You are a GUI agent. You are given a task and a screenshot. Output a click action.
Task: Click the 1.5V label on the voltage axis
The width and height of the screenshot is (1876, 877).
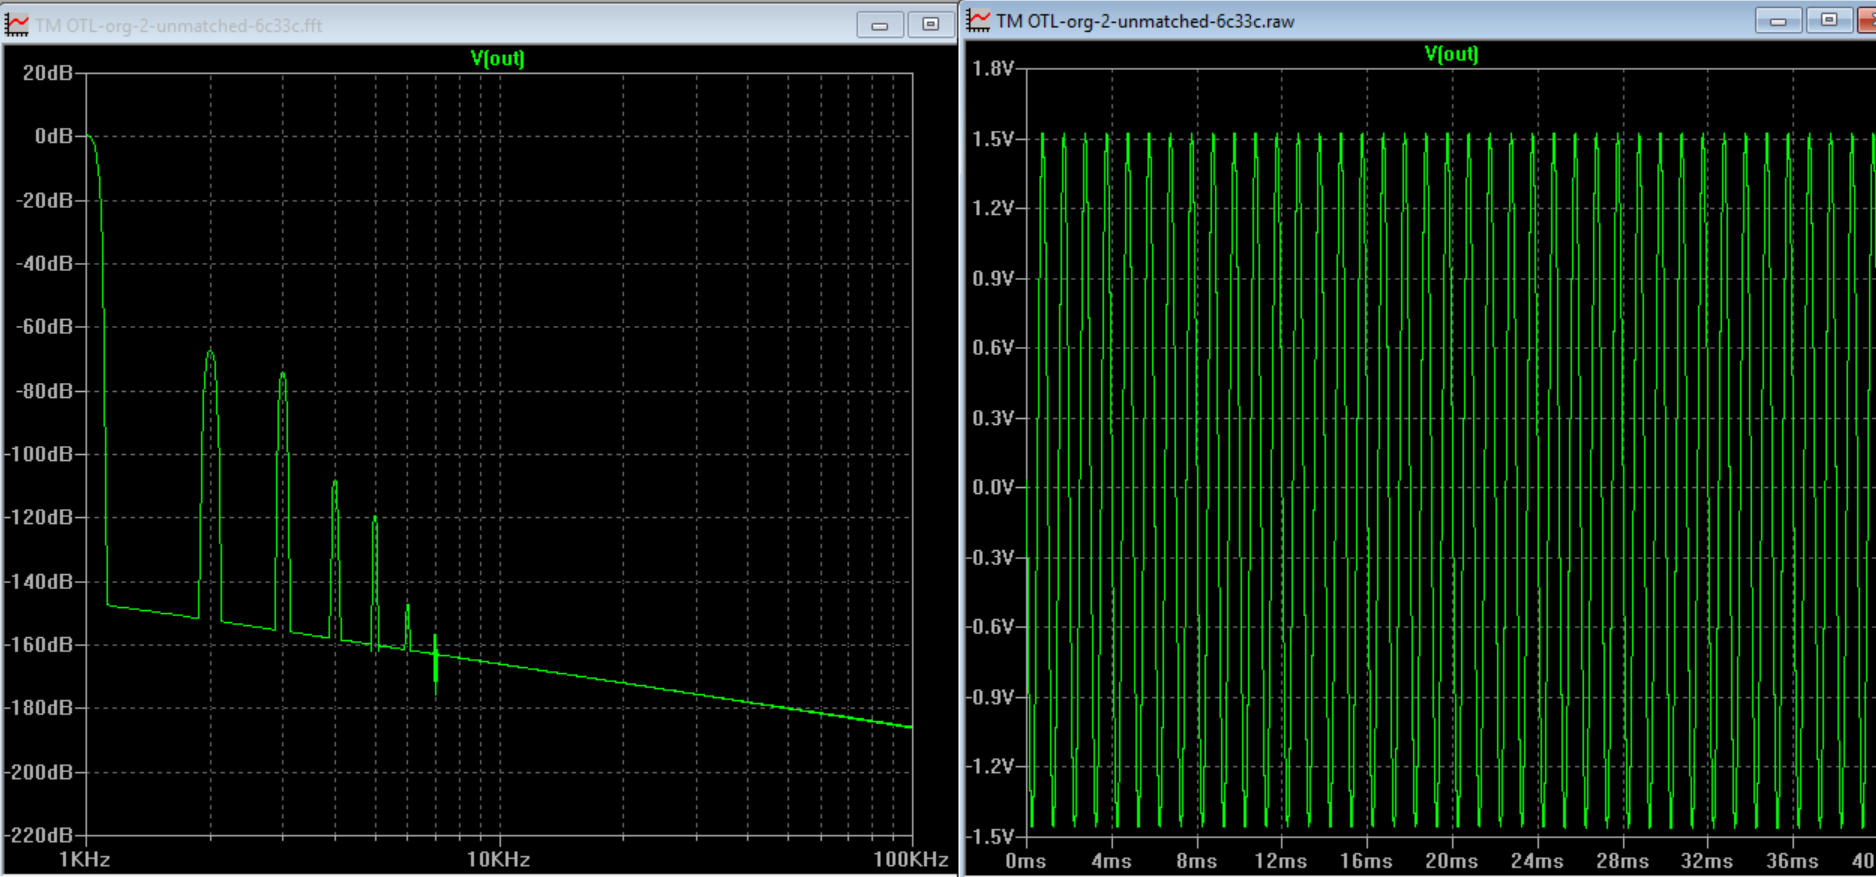pyautogui.click(x=993, y=139)
